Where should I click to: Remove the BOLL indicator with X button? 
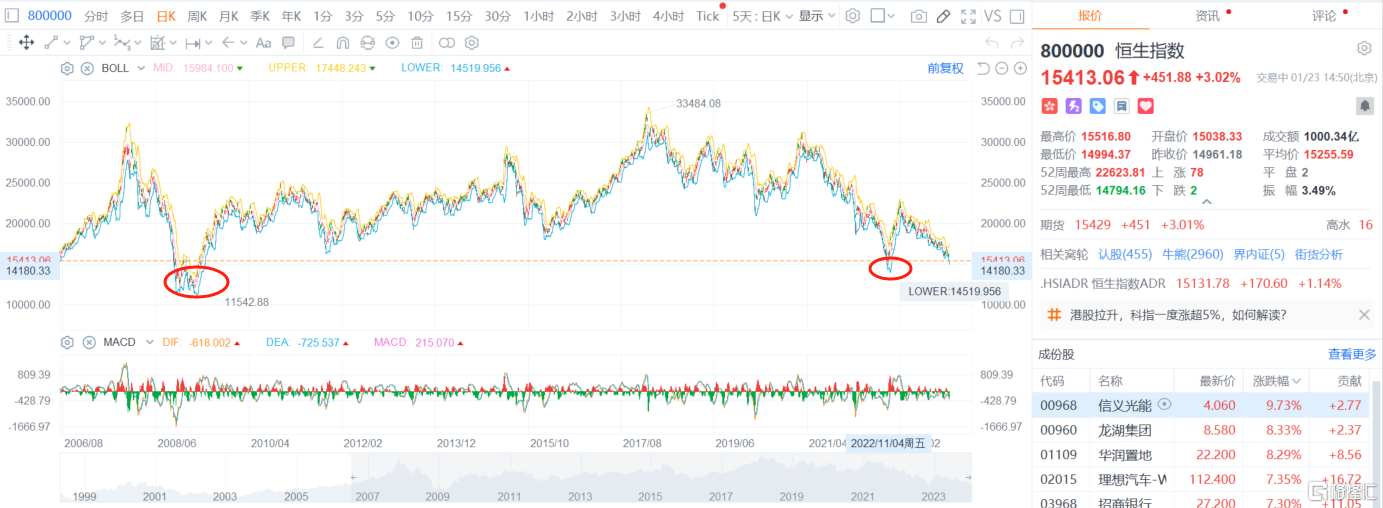click(x=87, y=68)
